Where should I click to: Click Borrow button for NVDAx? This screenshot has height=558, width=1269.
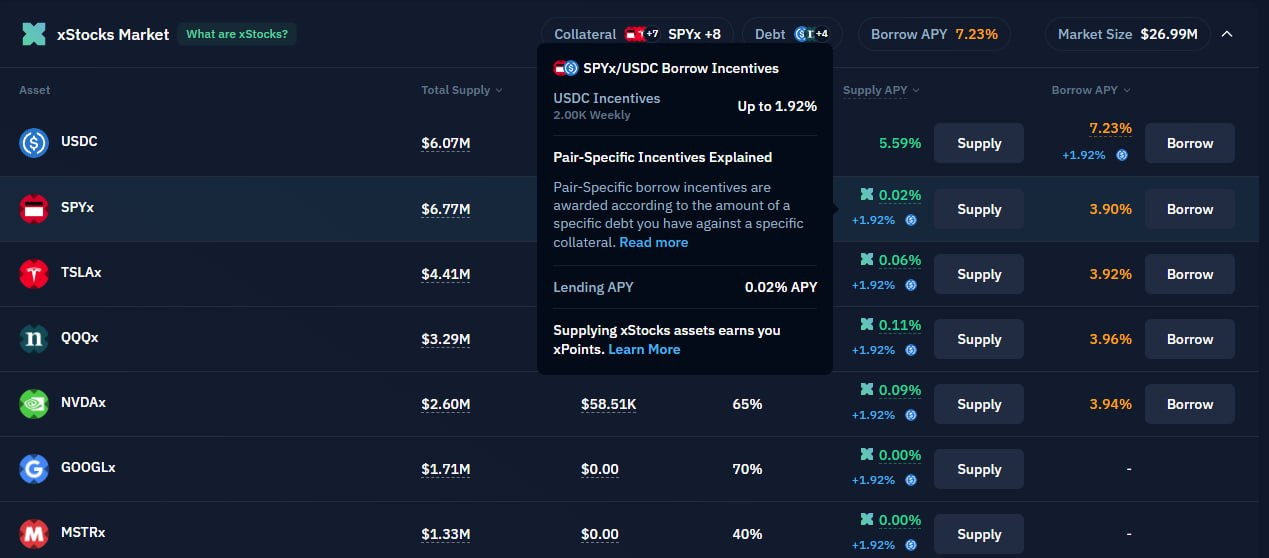pyautogui.click(x=1190, y=404)
